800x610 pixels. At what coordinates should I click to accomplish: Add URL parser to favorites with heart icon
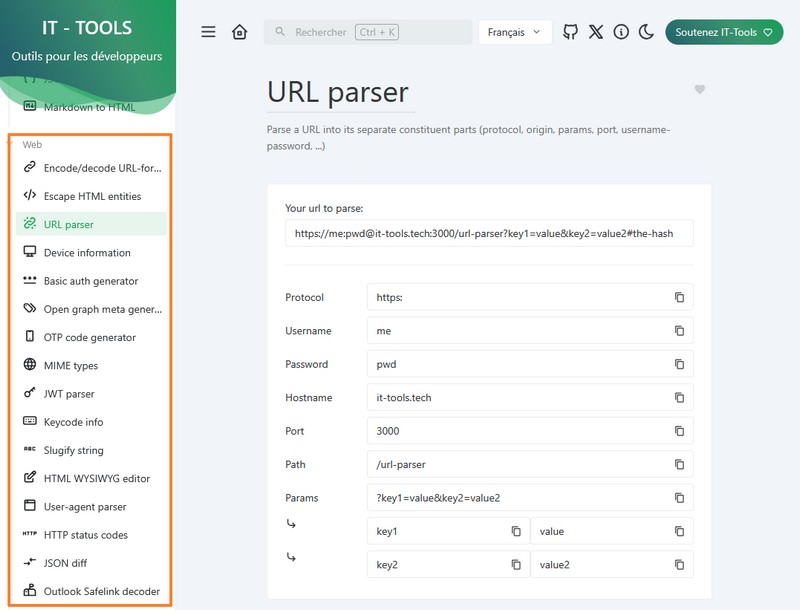[700, 90]
